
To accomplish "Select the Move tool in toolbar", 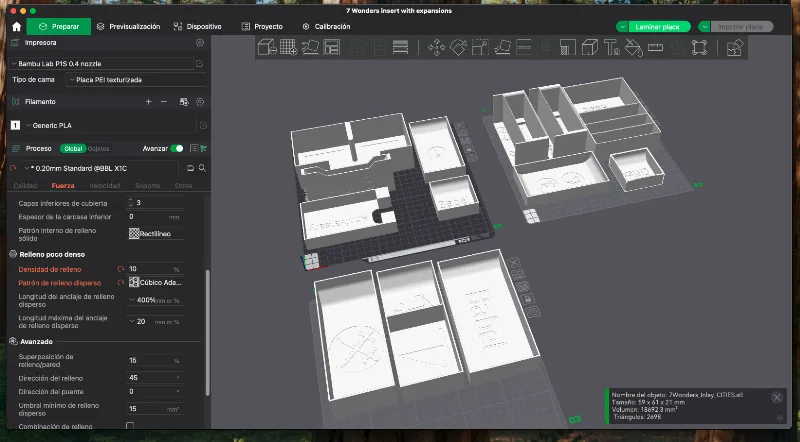I will pyautogui.click(x=436, y=48).
